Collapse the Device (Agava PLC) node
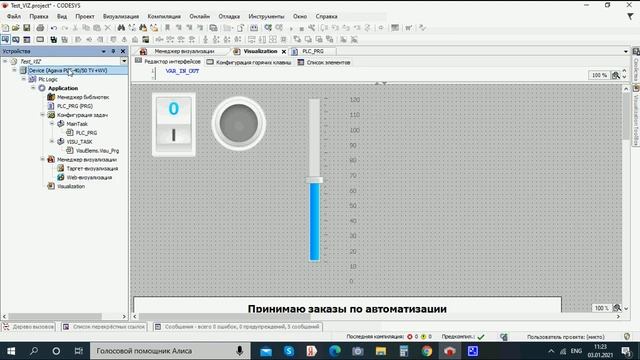The height and width of the screenshot is (360, 640). tap(14, 70)
